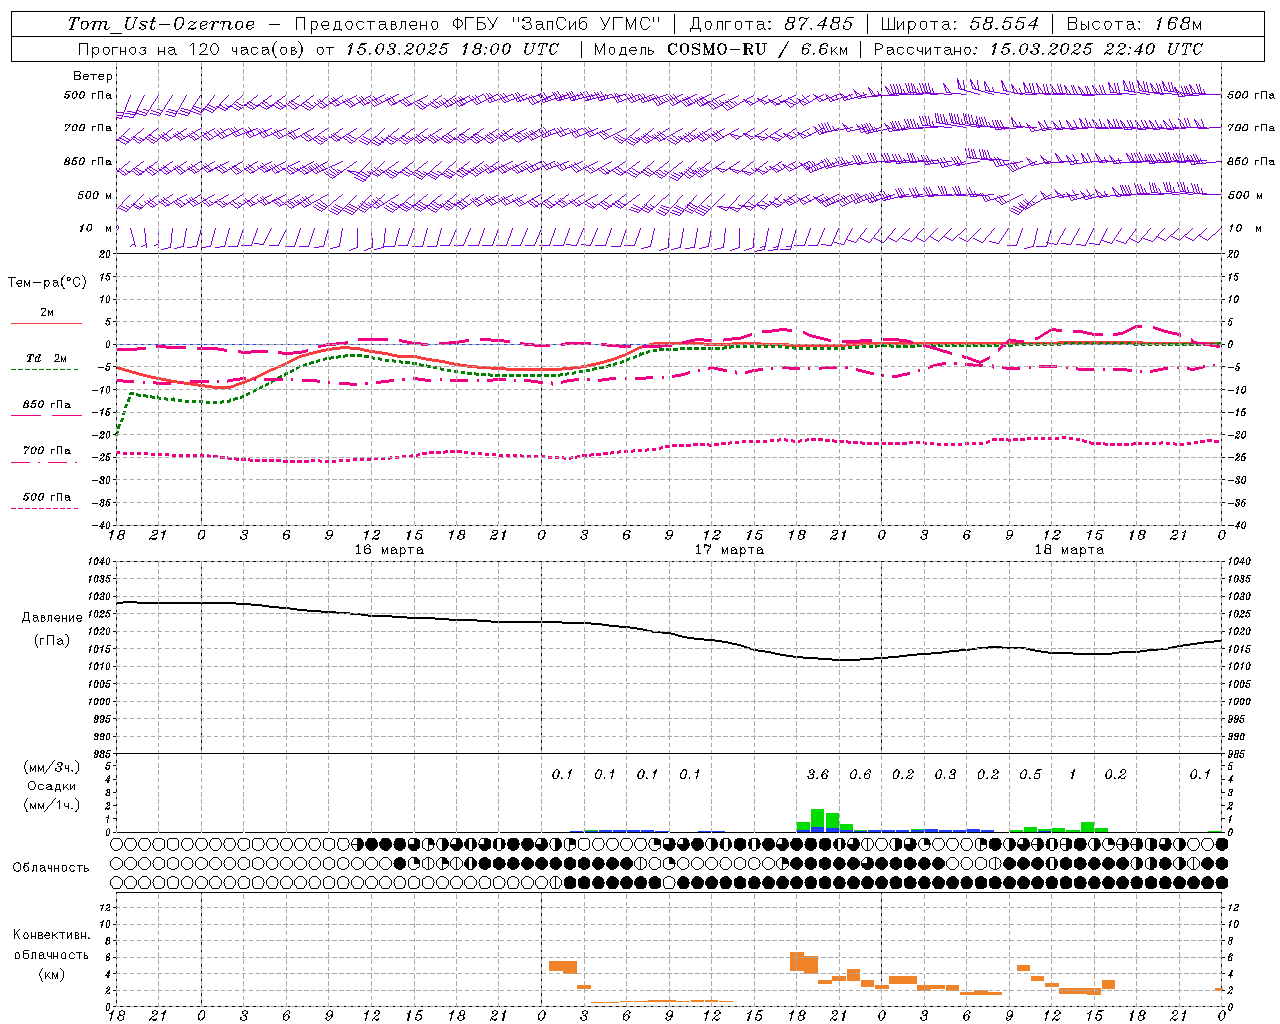1280x1024 pixels.
Task: Click the (мм/1ч.) precipitation unit label
Action: pyautogui.click(x=52, y=805)
